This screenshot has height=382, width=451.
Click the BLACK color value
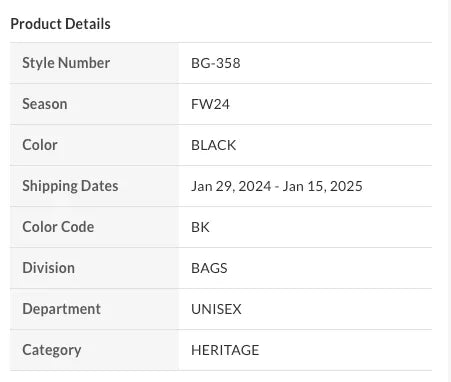coord(214,145)
